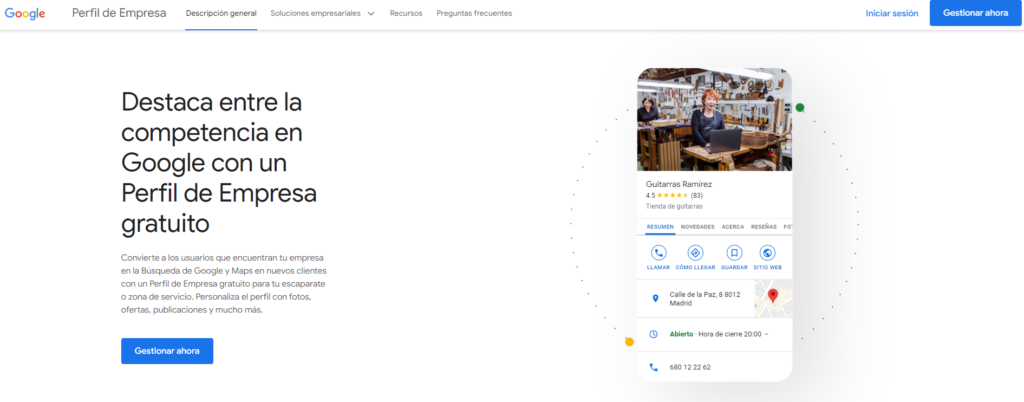Click the guitar shop photo in the mockup
Viewport: 1024px width, 402px height.
(714, 119)
